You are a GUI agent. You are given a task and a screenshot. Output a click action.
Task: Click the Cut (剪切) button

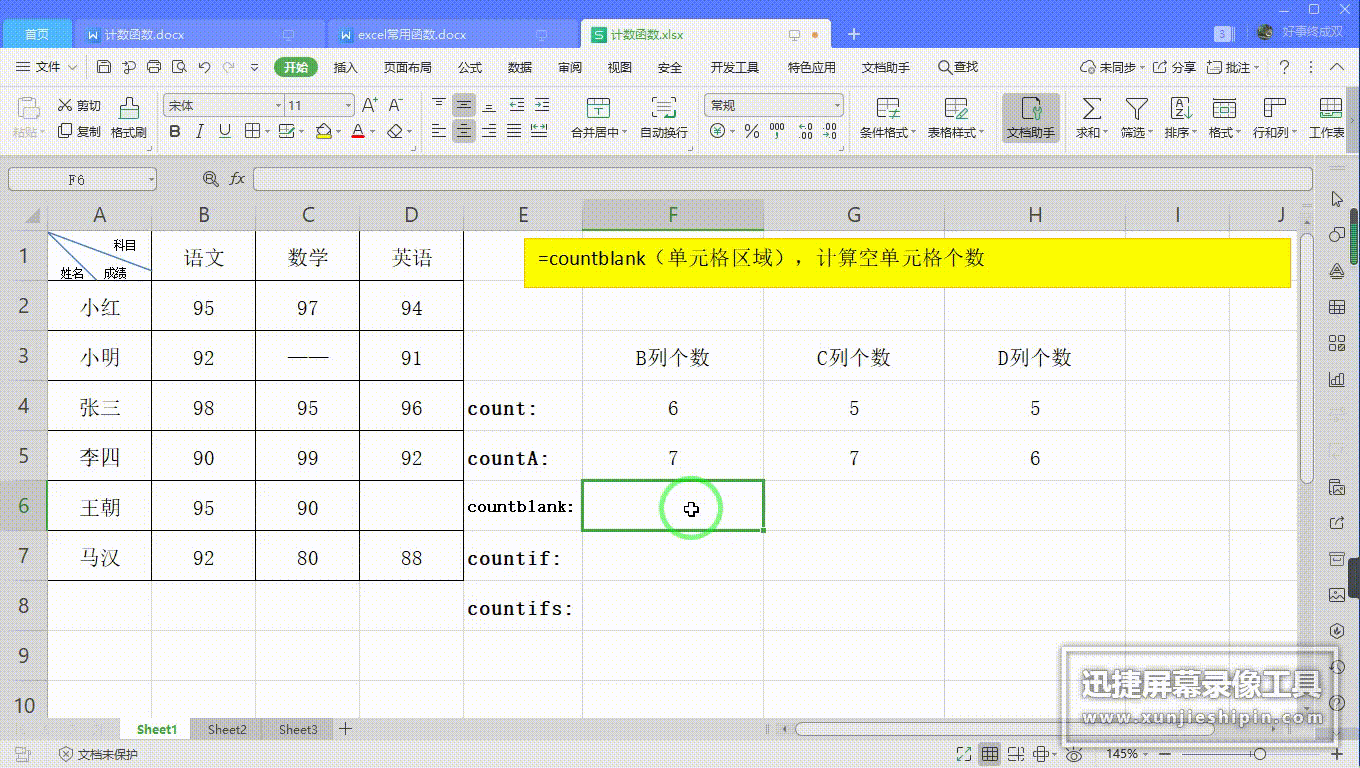[79, 105]
